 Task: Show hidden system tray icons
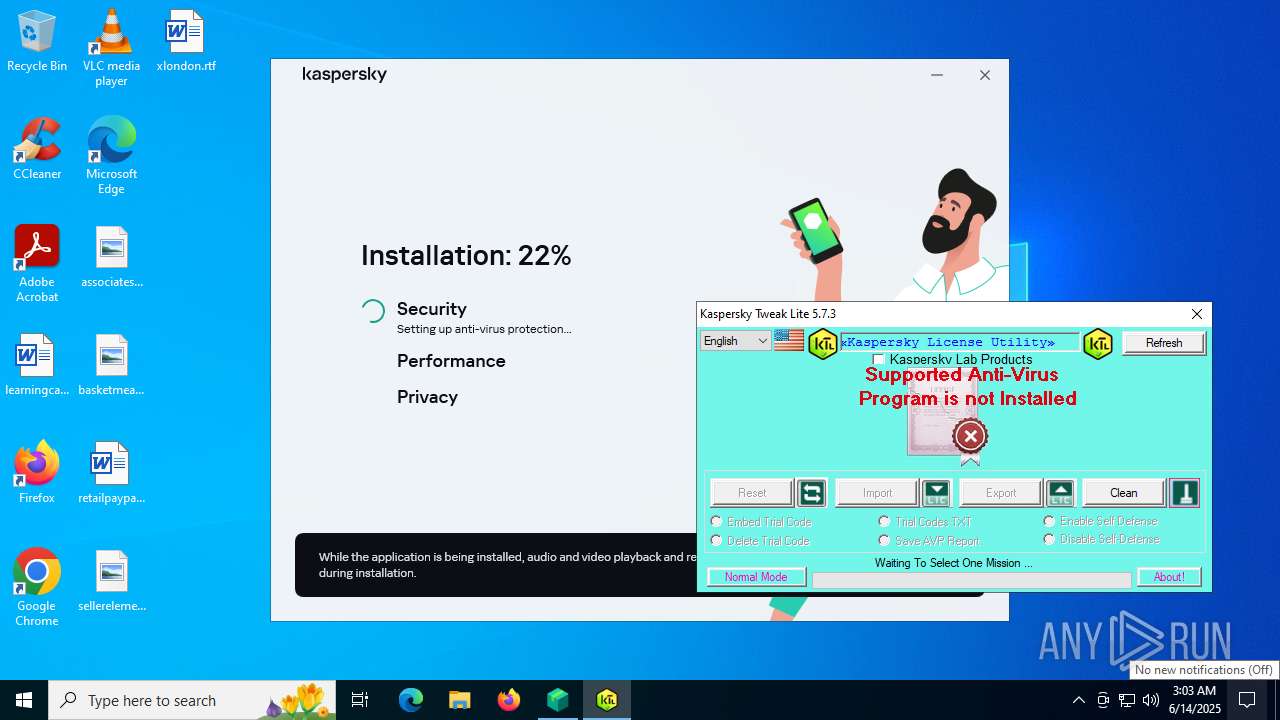click(1078, 700)
